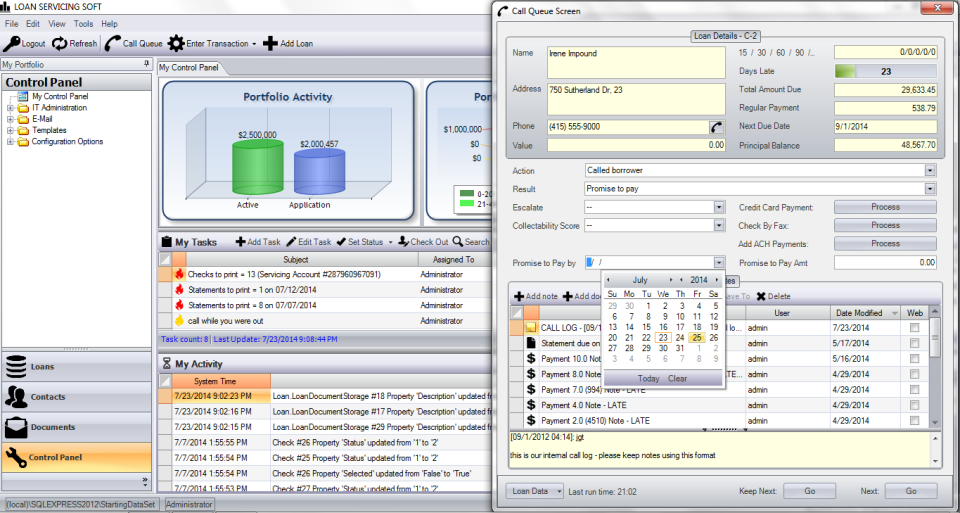Select Statement due document icon row
This screenshot has height=513, width=960.
tap(531, 343)
